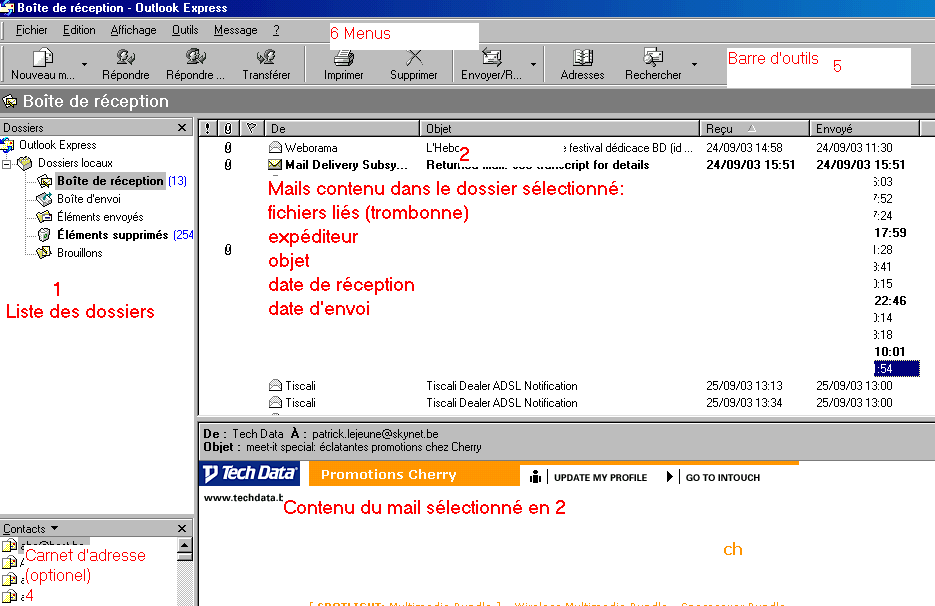Click the Supprimer delete icon
The image size is (935, 606).
point(414,57)
